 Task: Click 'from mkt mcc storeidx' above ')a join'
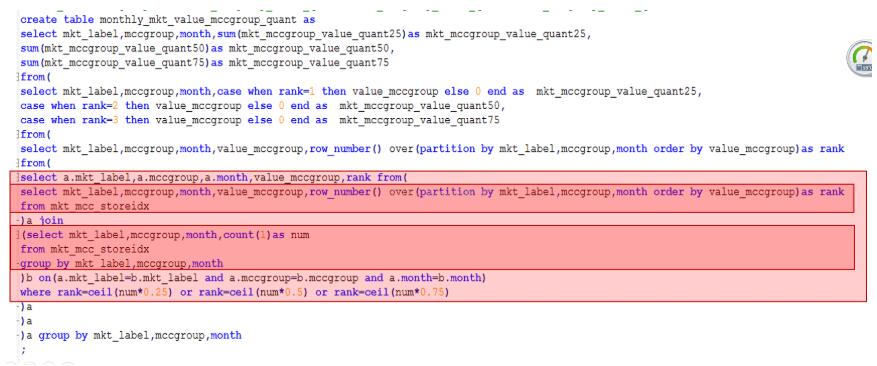tap(85, 206)
